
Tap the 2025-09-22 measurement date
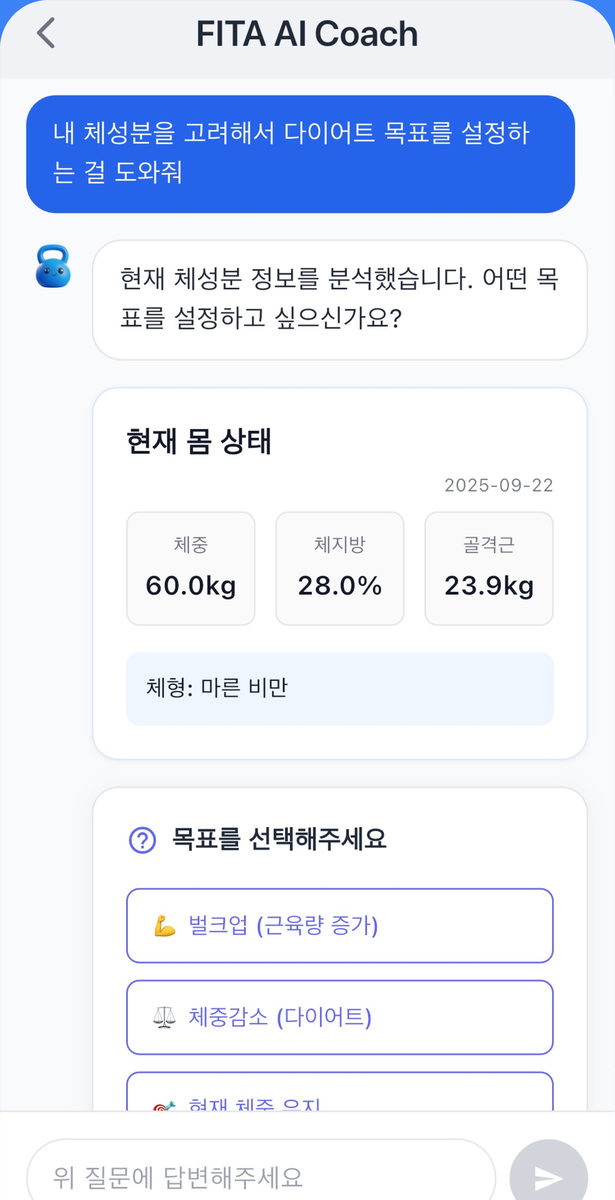coord(499,486)
